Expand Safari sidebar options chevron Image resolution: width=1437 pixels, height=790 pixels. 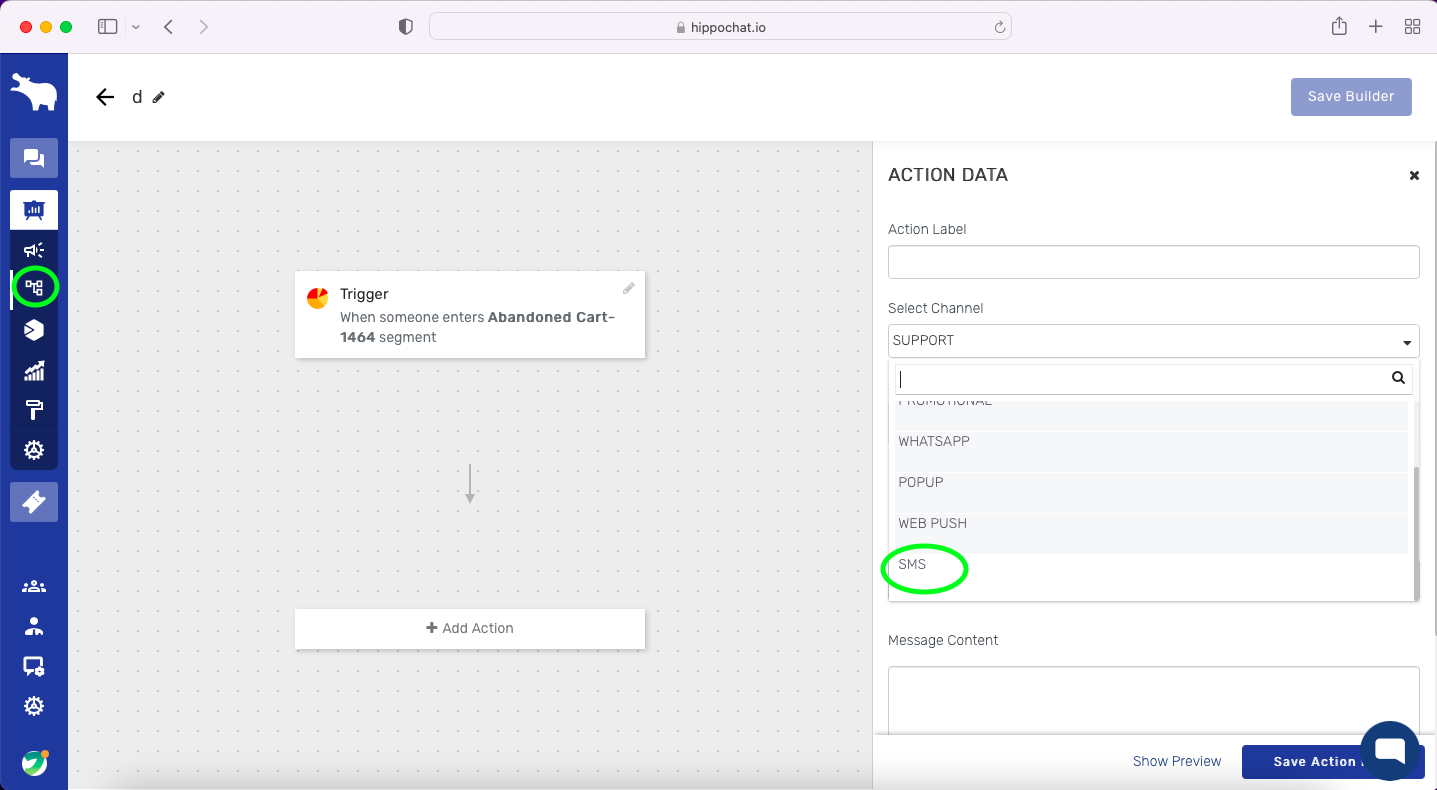(136, 27)
